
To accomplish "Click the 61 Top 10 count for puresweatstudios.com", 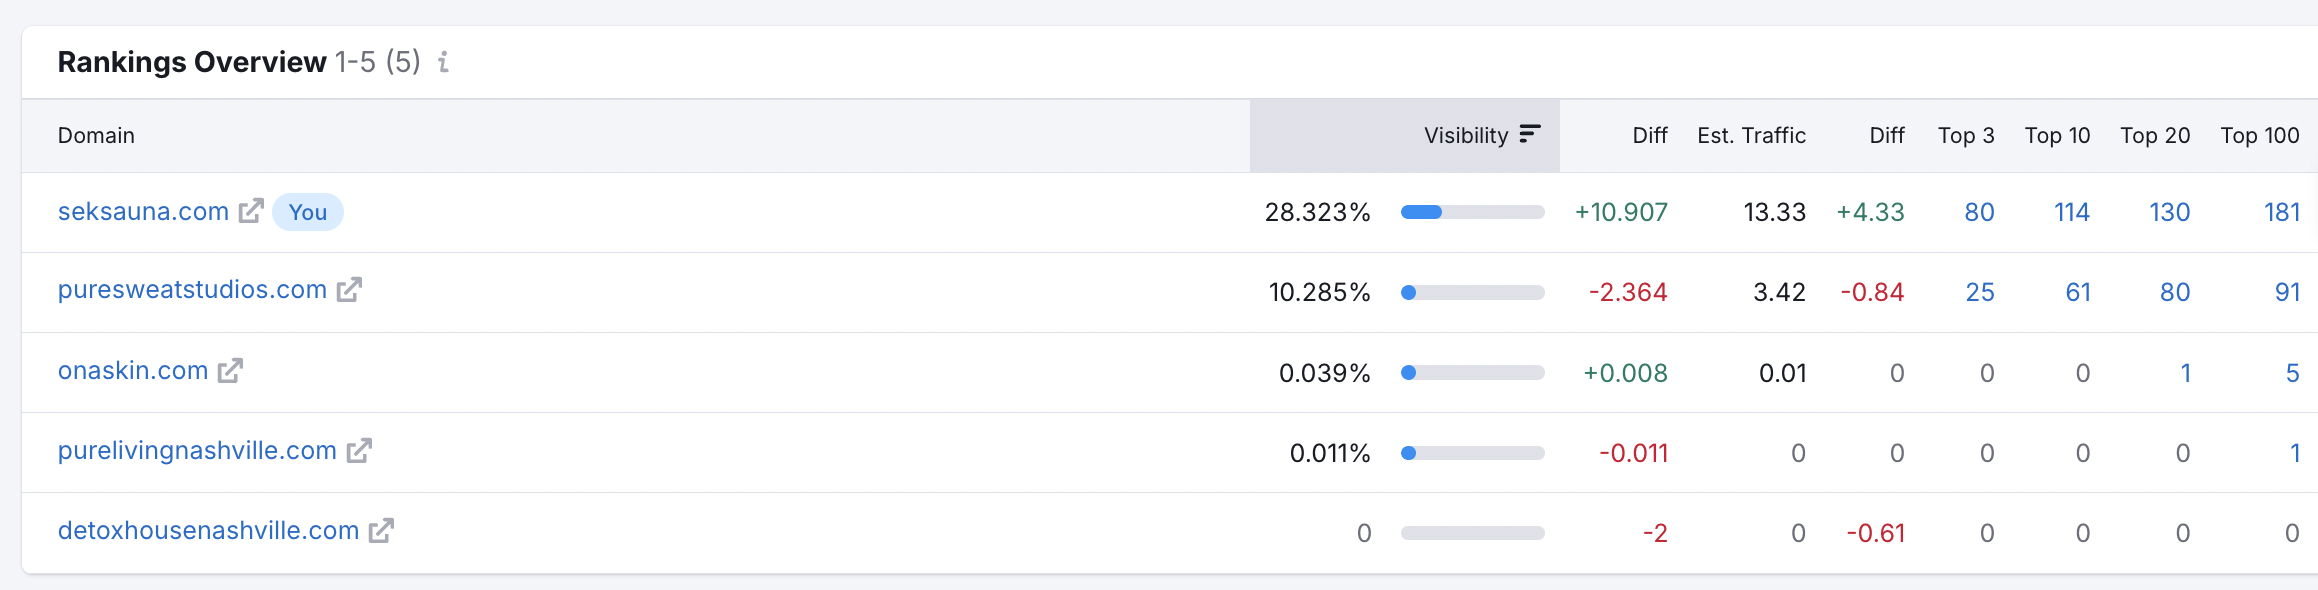I will click(x=2078, y=292).
